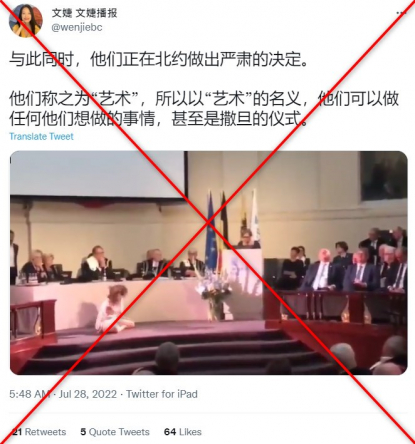415x444 pixels.
Task: View the 5 Quote Tweets list
Action: coord(115,432)
